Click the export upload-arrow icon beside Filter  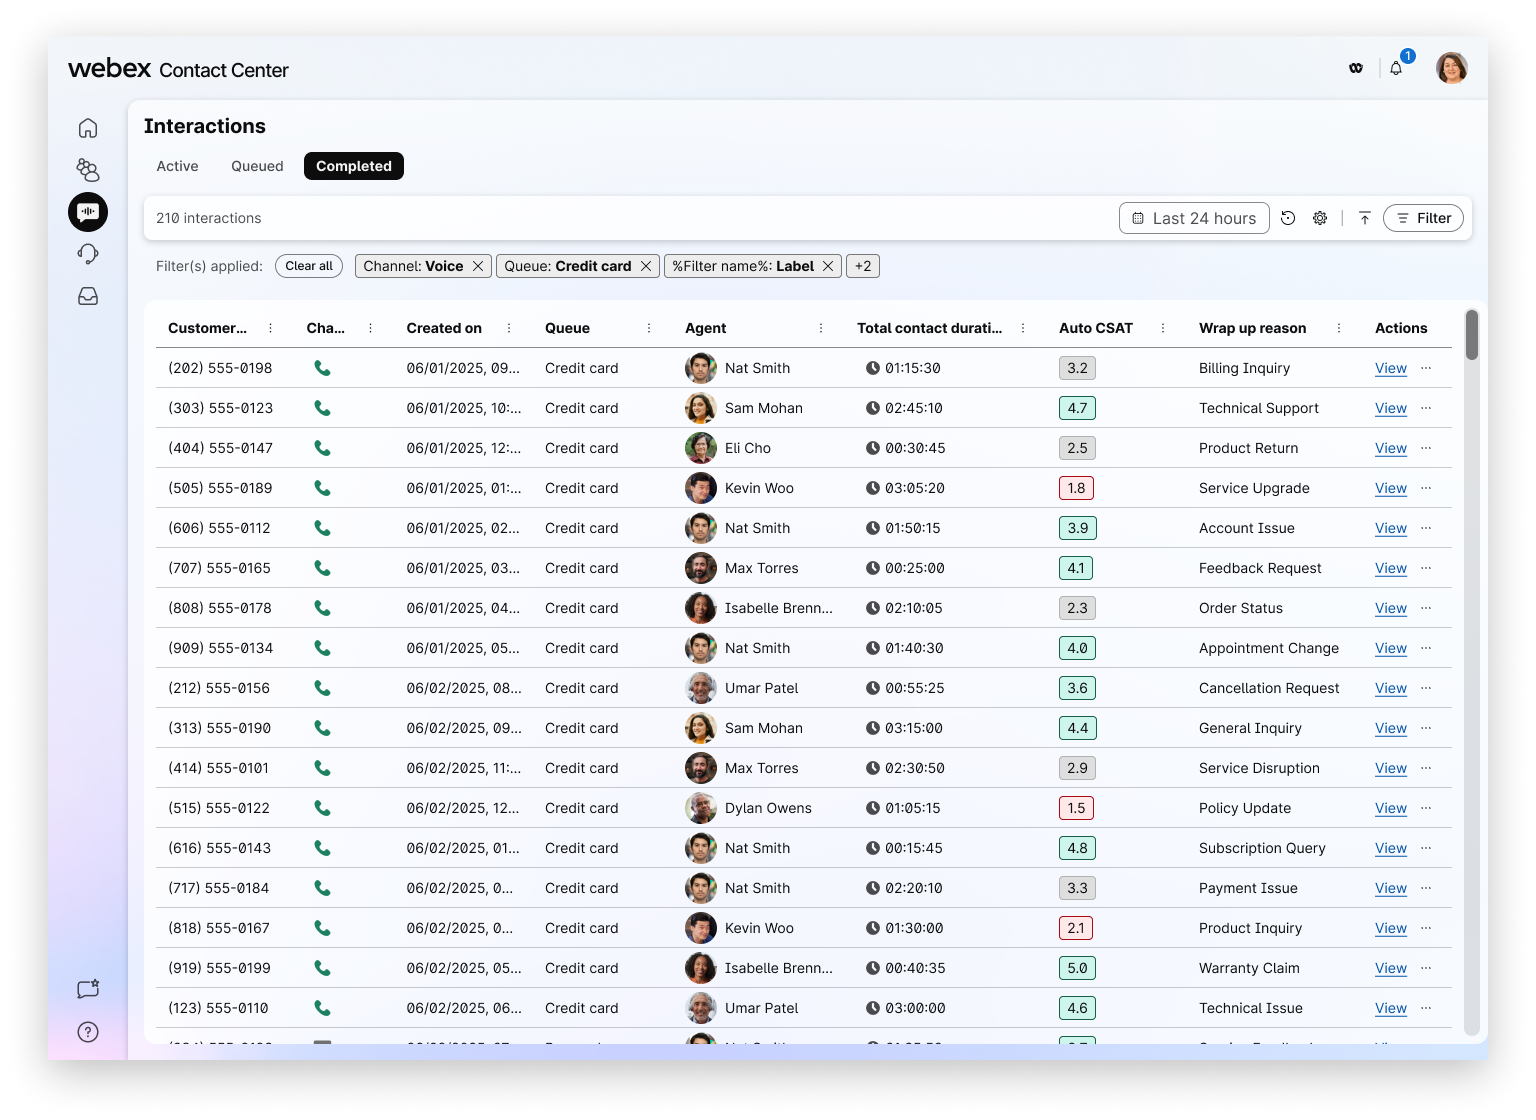point(1364,218)
